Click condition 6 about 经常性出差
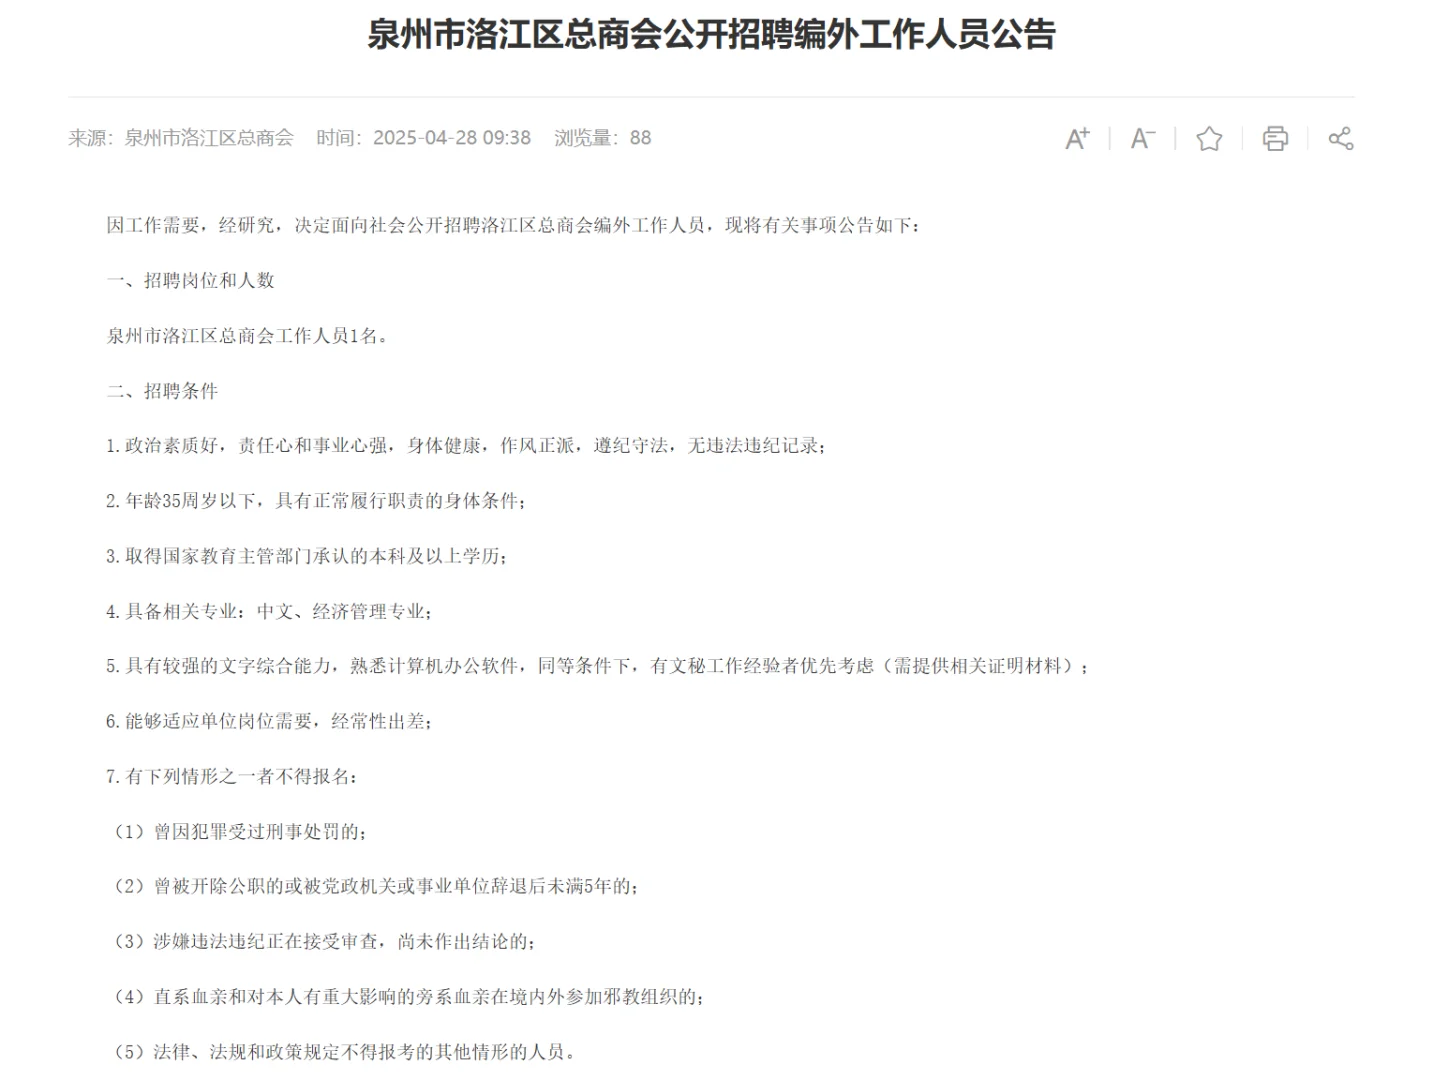 pos(270,722)
